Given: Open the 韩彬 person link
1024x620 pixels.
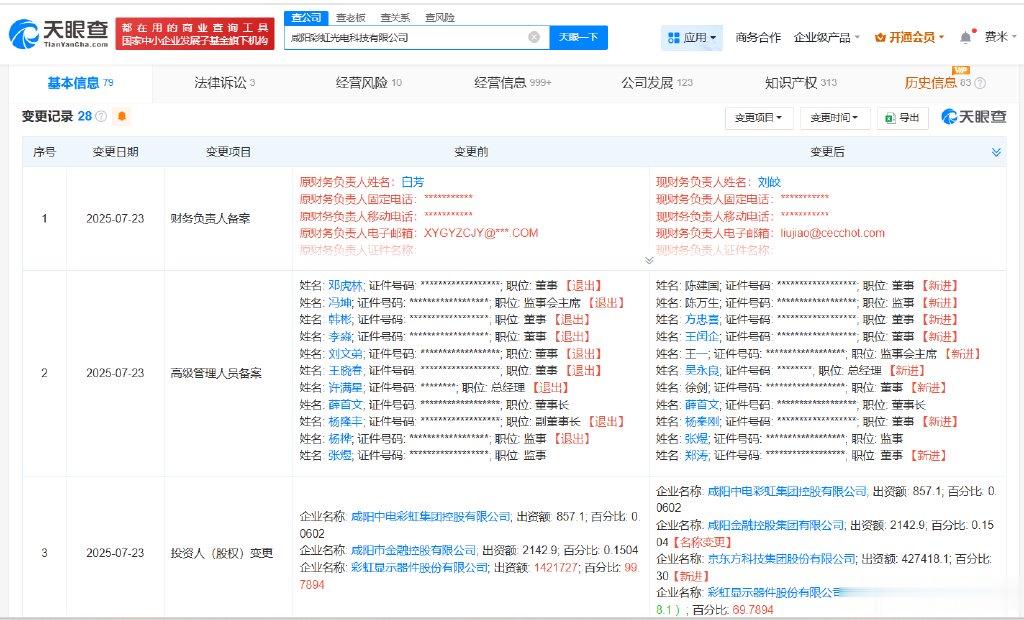Looking at the screenshot, I should (340, 319).
